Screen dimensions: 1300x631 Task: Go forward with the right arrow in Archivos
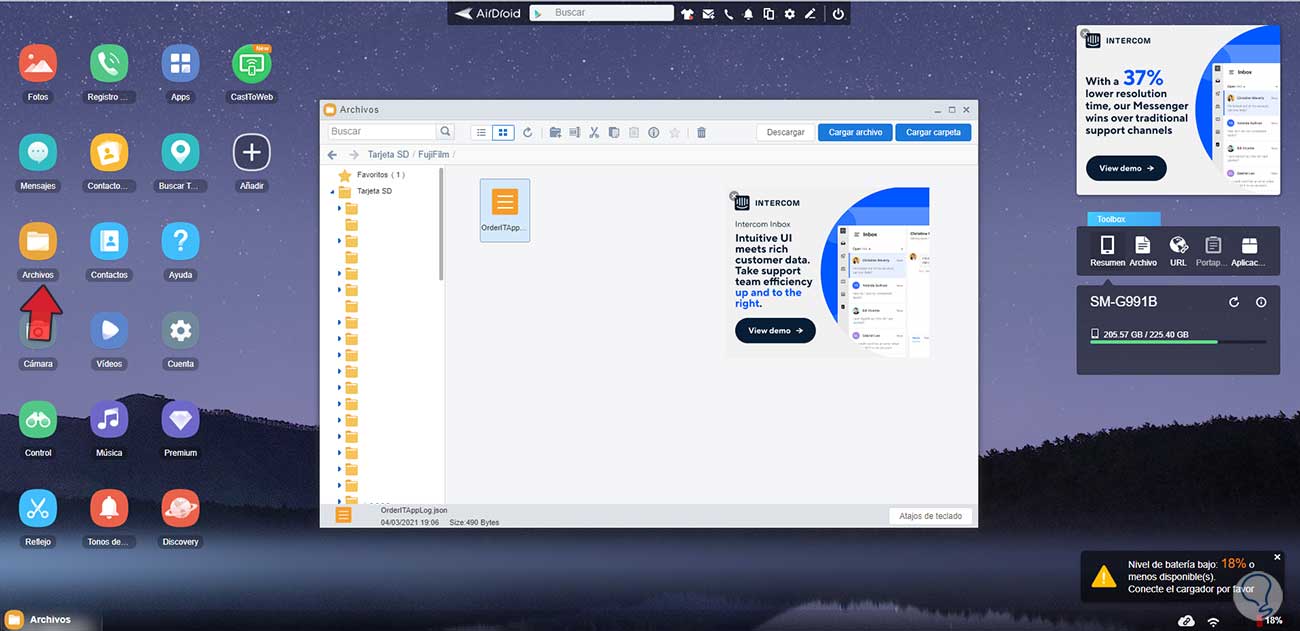tap(353, 155)
